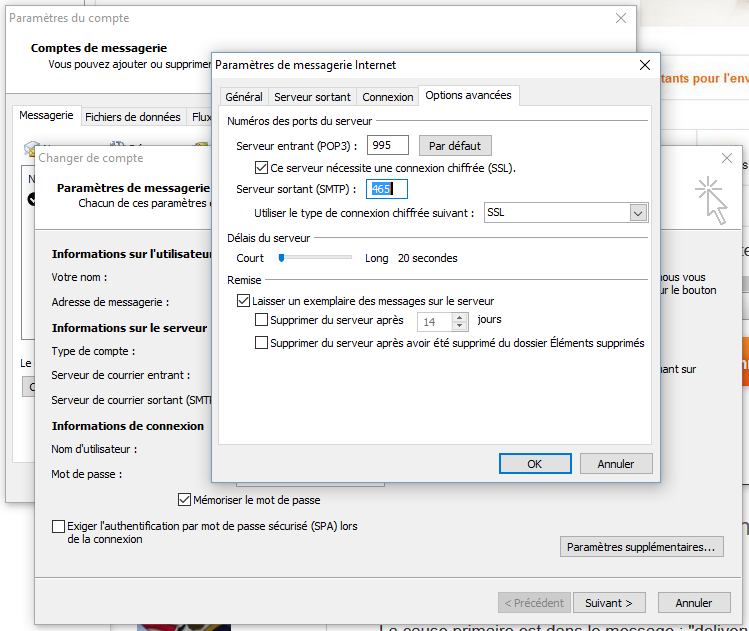Viewport: 749px width, 631px height.
Task: Toggle Laisser un exemplaire des messages checkbox
Action: pos(243,300)
